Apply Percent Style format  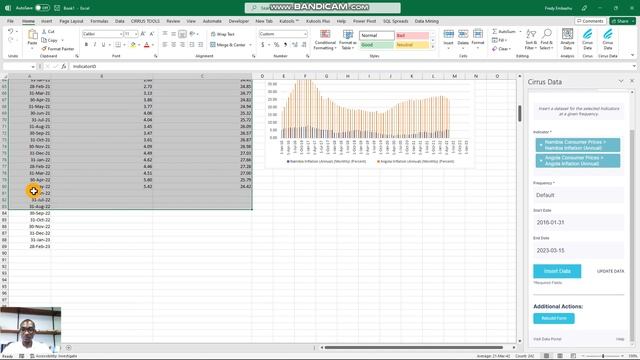click(x=276, y=44)
